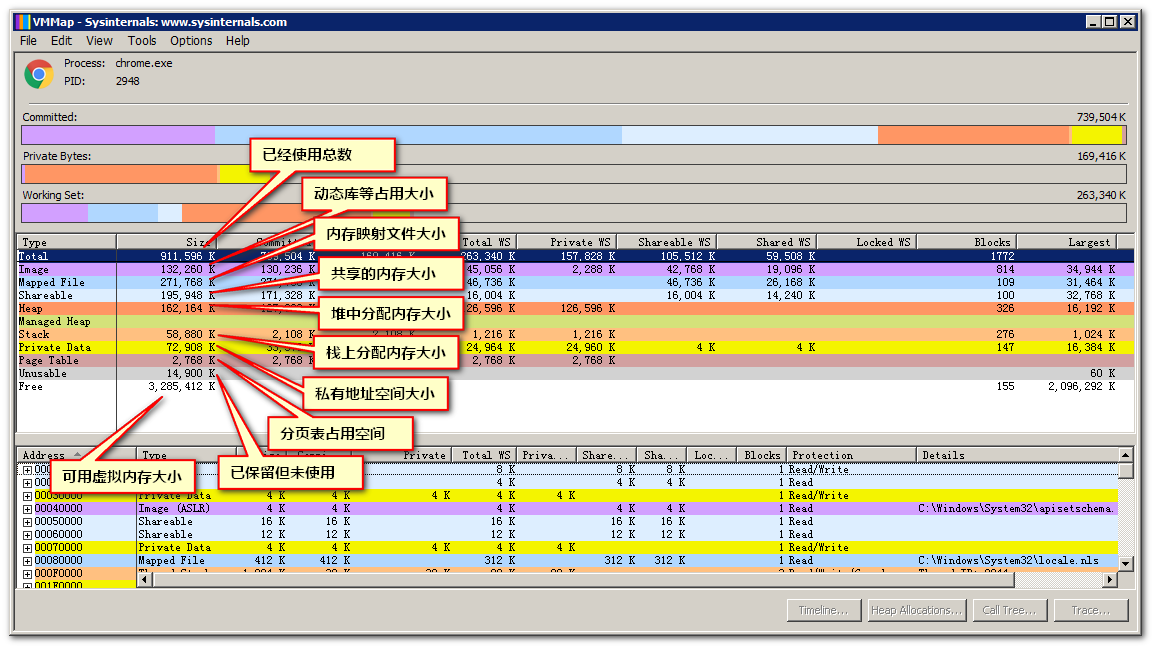
Task: Expand the 00070000 address row
Action: [x=27, y=548]
